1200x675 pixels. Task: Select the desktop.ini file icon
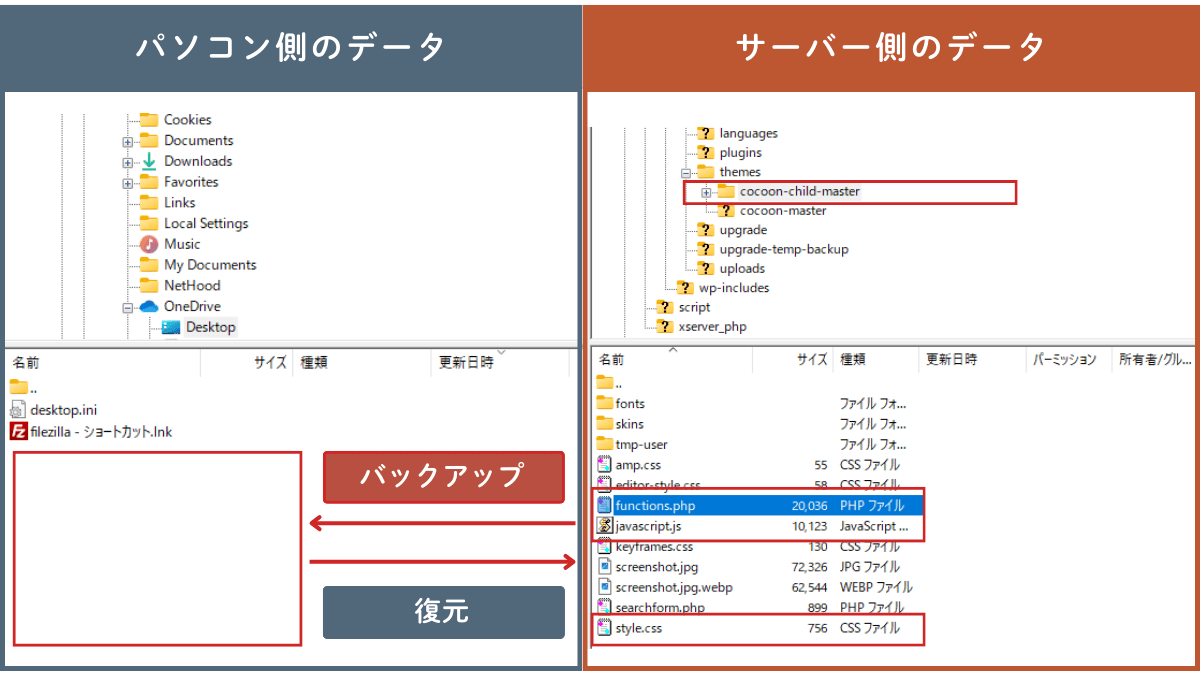coord(18,410)
